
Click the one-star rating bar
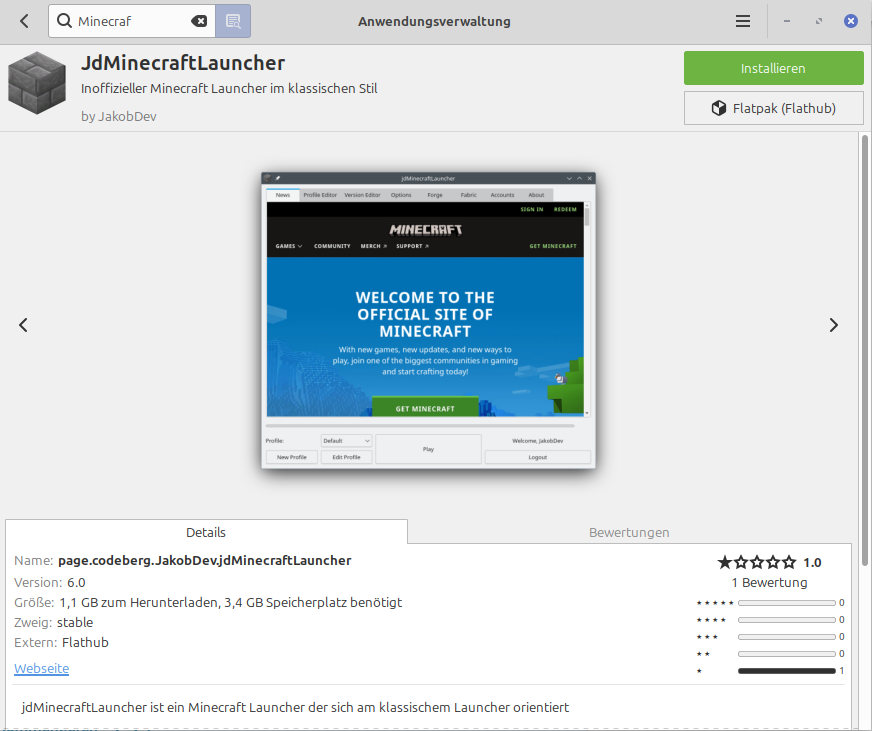pos(787,671)
